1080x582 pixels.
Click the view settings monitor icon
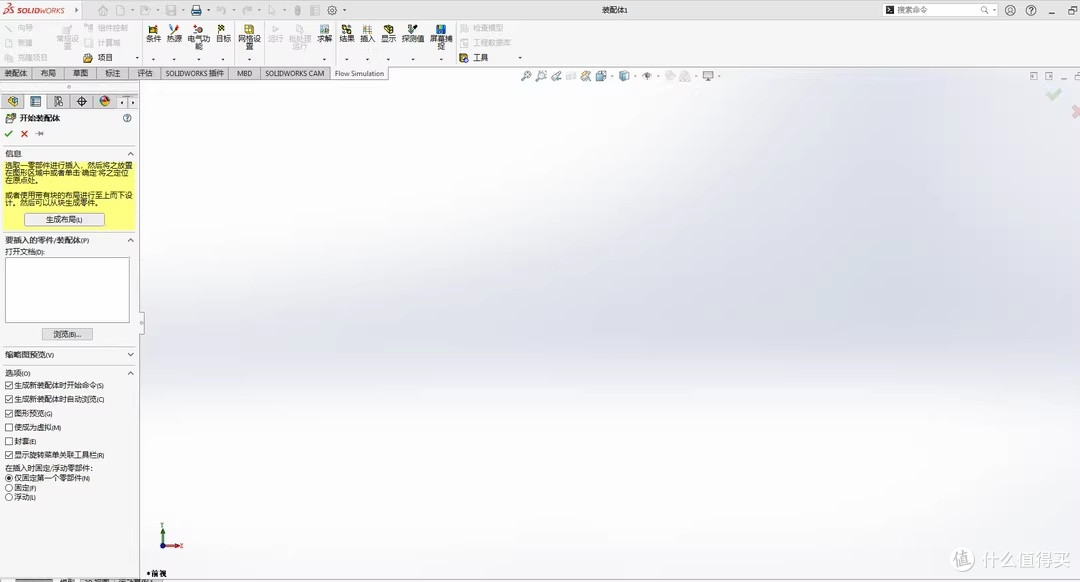pos(708,76)
